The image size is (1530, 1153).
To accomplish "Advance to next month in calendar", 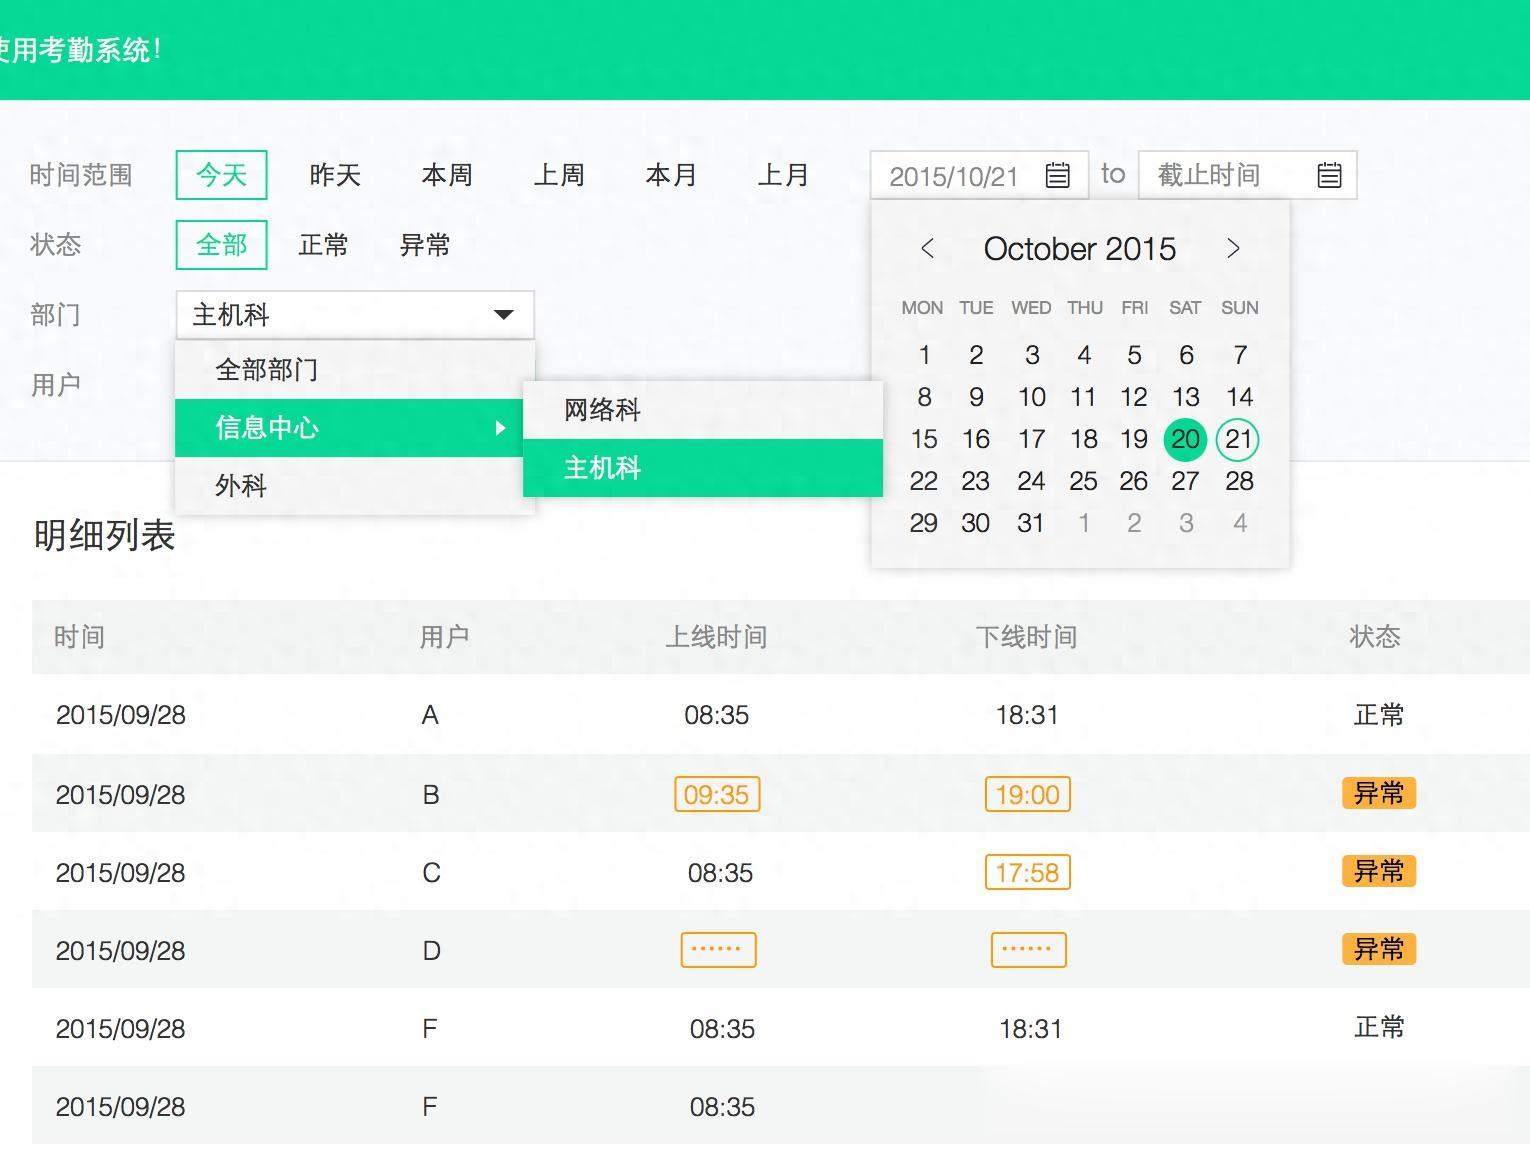I will pyautogui.click(x=1233, y=249).
